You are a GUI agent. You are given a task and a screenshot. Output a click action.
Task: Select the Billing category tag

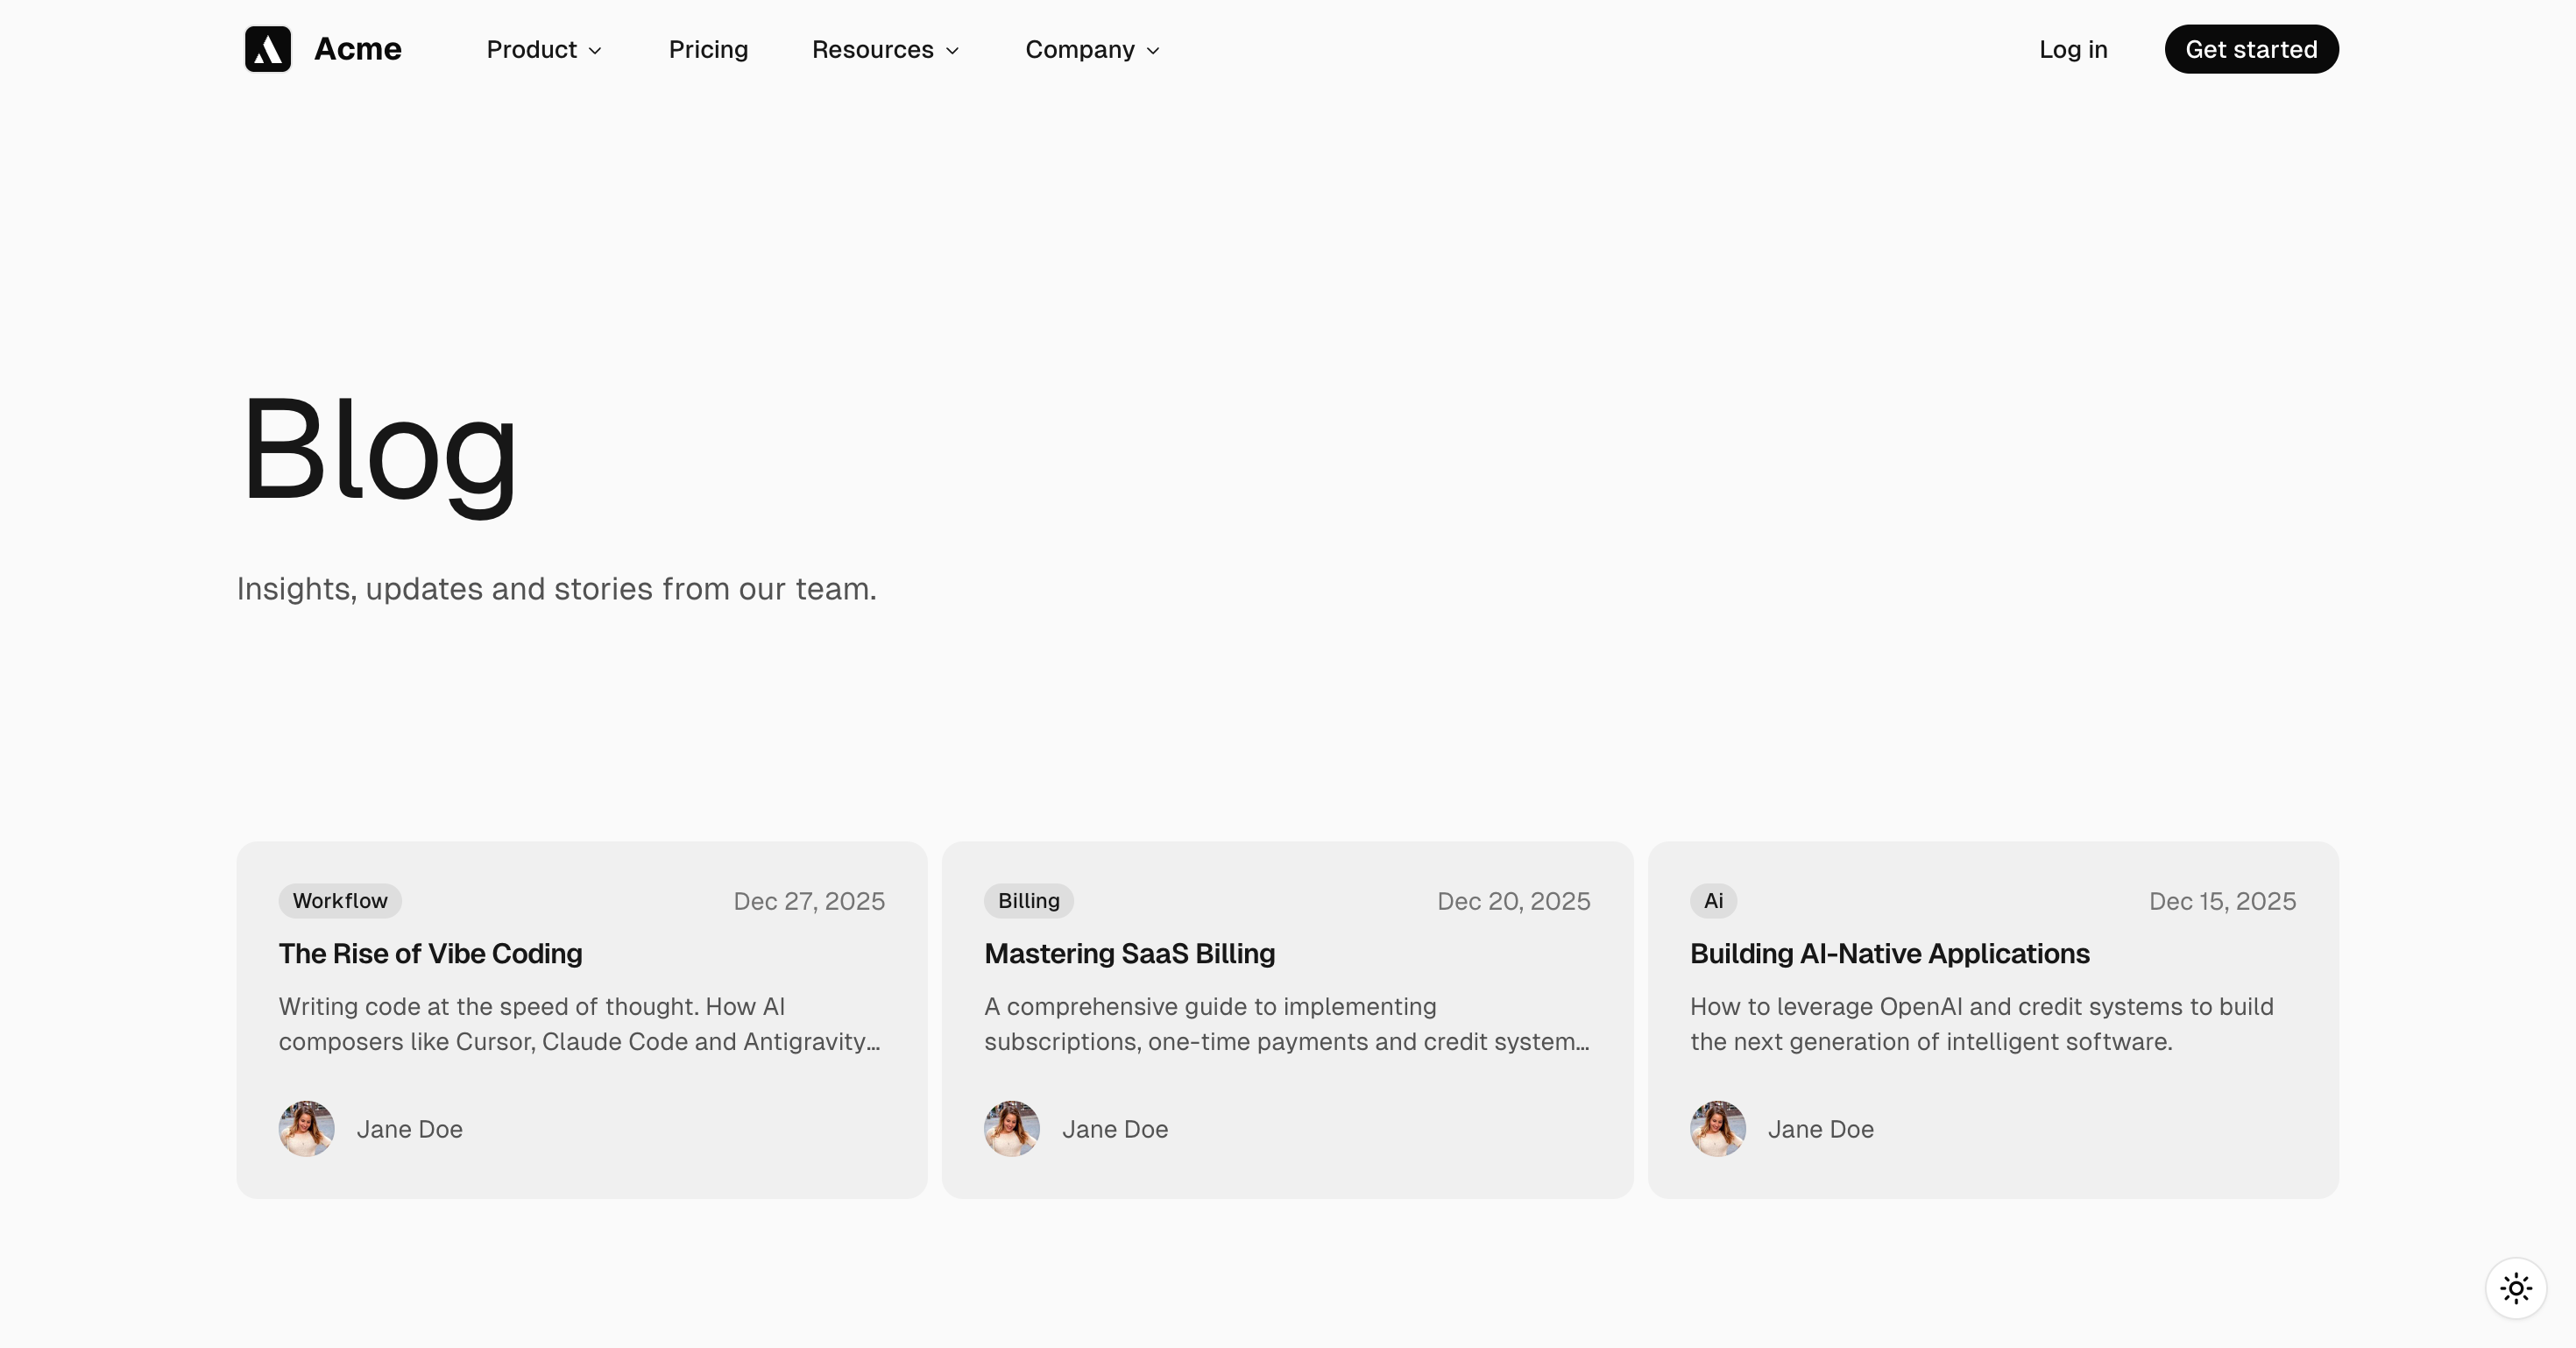point(1028,901)
